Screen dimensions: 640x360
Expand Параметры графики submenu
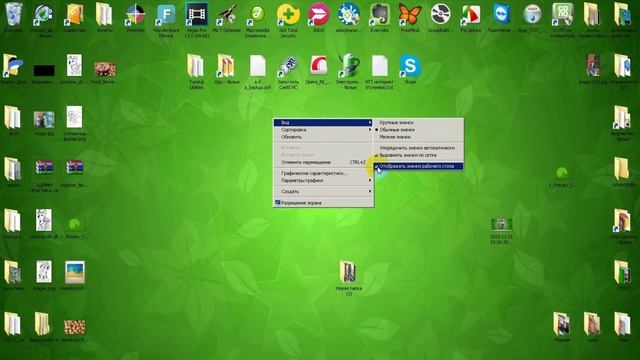[x=323, y=180]
